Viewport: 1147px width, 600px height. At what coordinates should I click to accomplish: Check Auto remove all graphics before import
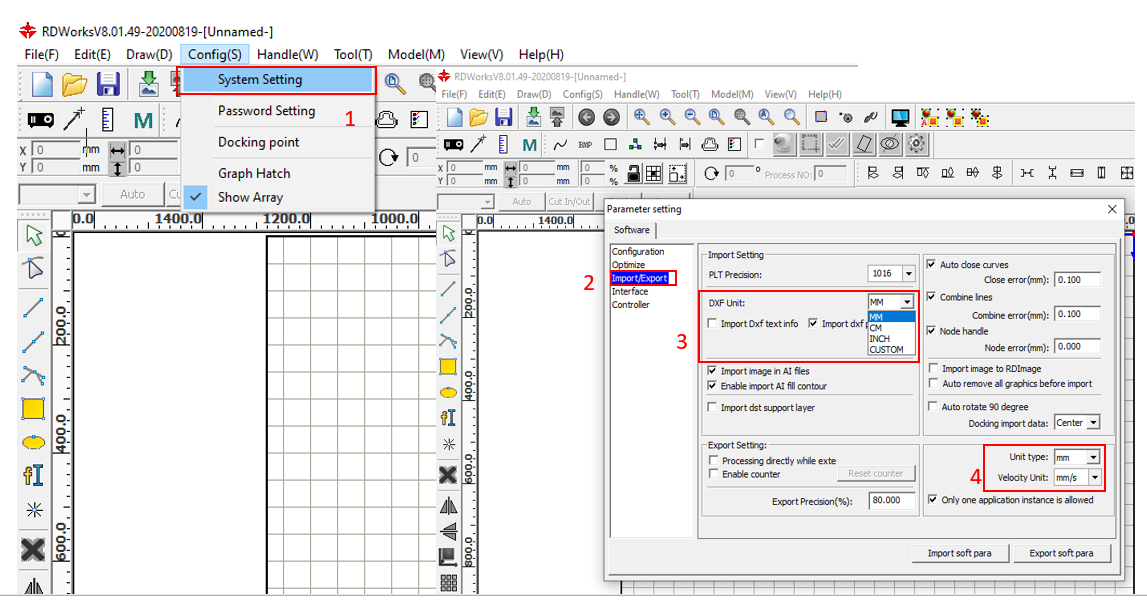tap(933, 383)
